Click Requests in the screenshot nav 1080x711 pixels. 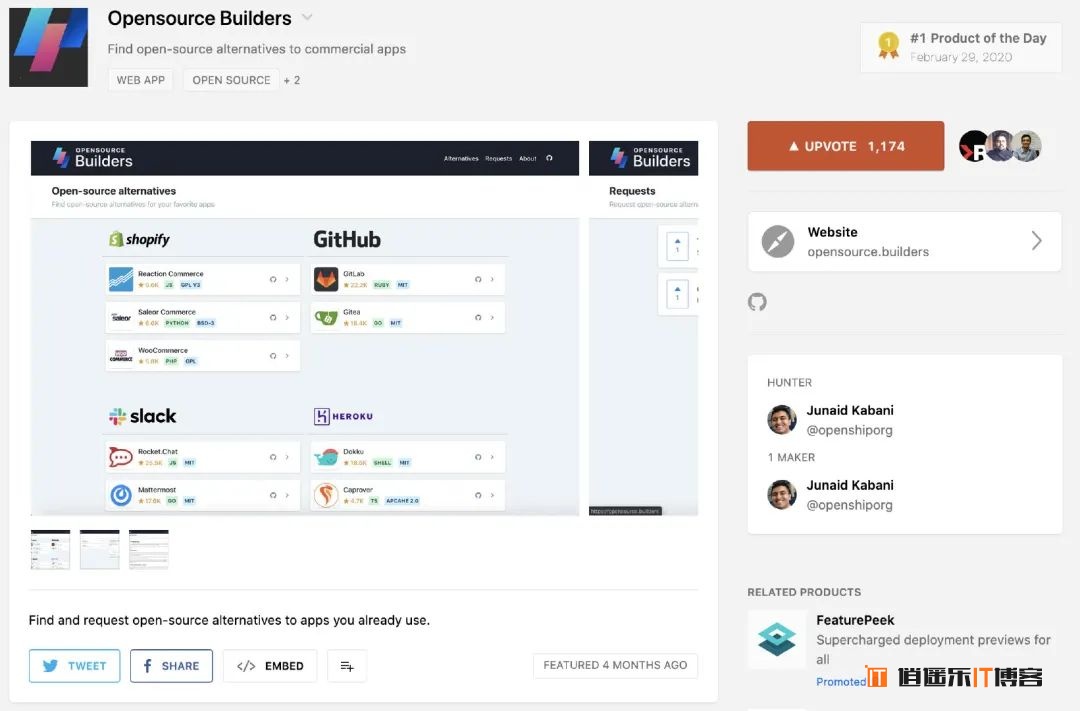[498, 158]
